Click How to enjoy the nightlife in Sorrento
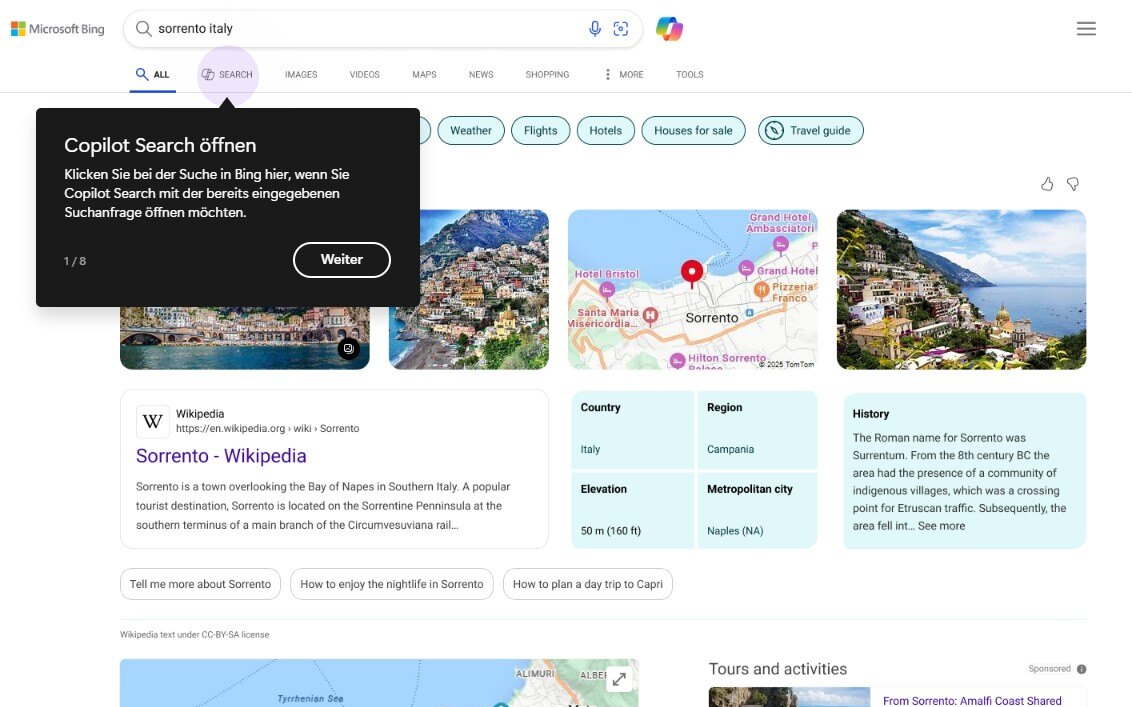 click(392, 584)
